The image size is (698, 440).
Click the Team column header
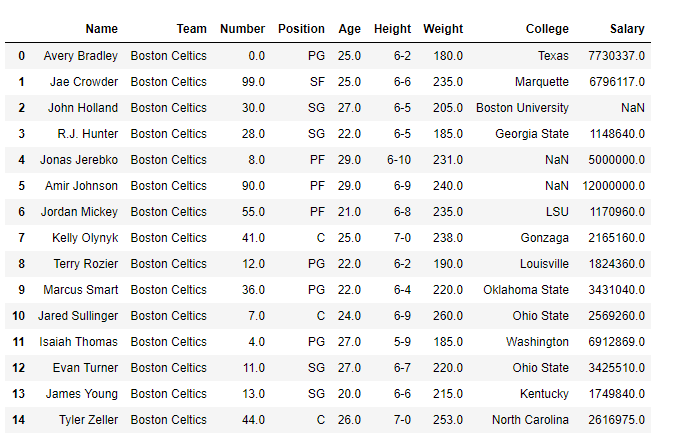191,29
